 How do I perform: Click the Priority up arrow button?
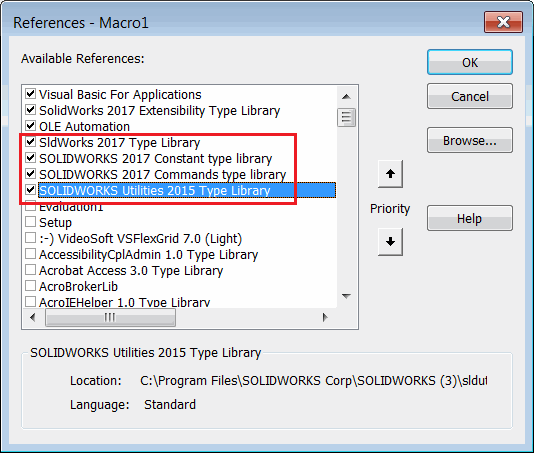(x=390, y=174)
